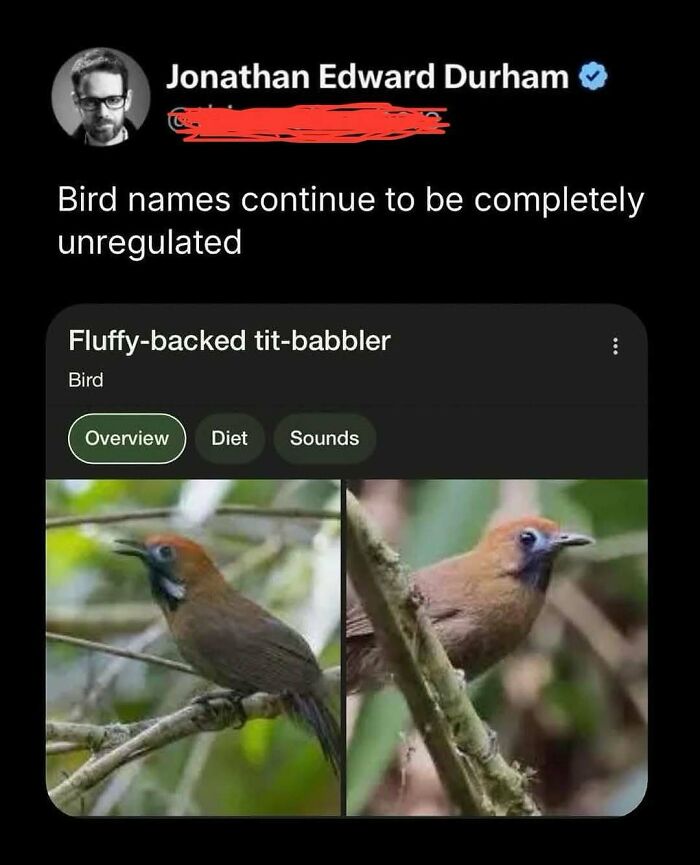The image size is (700, 865).
Task: Click Jonathan Edward Durham's profile avatar
Action: tap(96, 100)
